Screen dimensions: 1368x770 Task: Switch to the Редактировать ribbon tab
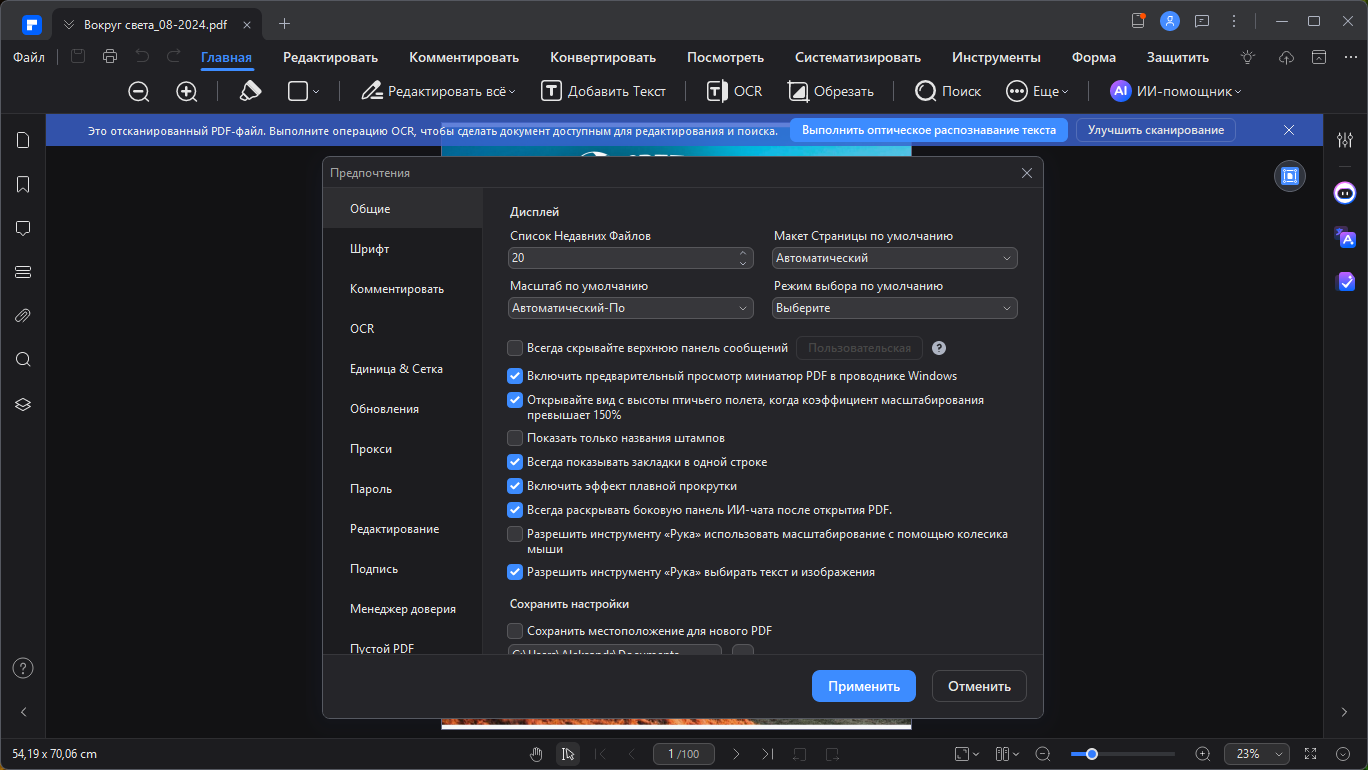tap(330, 57)
